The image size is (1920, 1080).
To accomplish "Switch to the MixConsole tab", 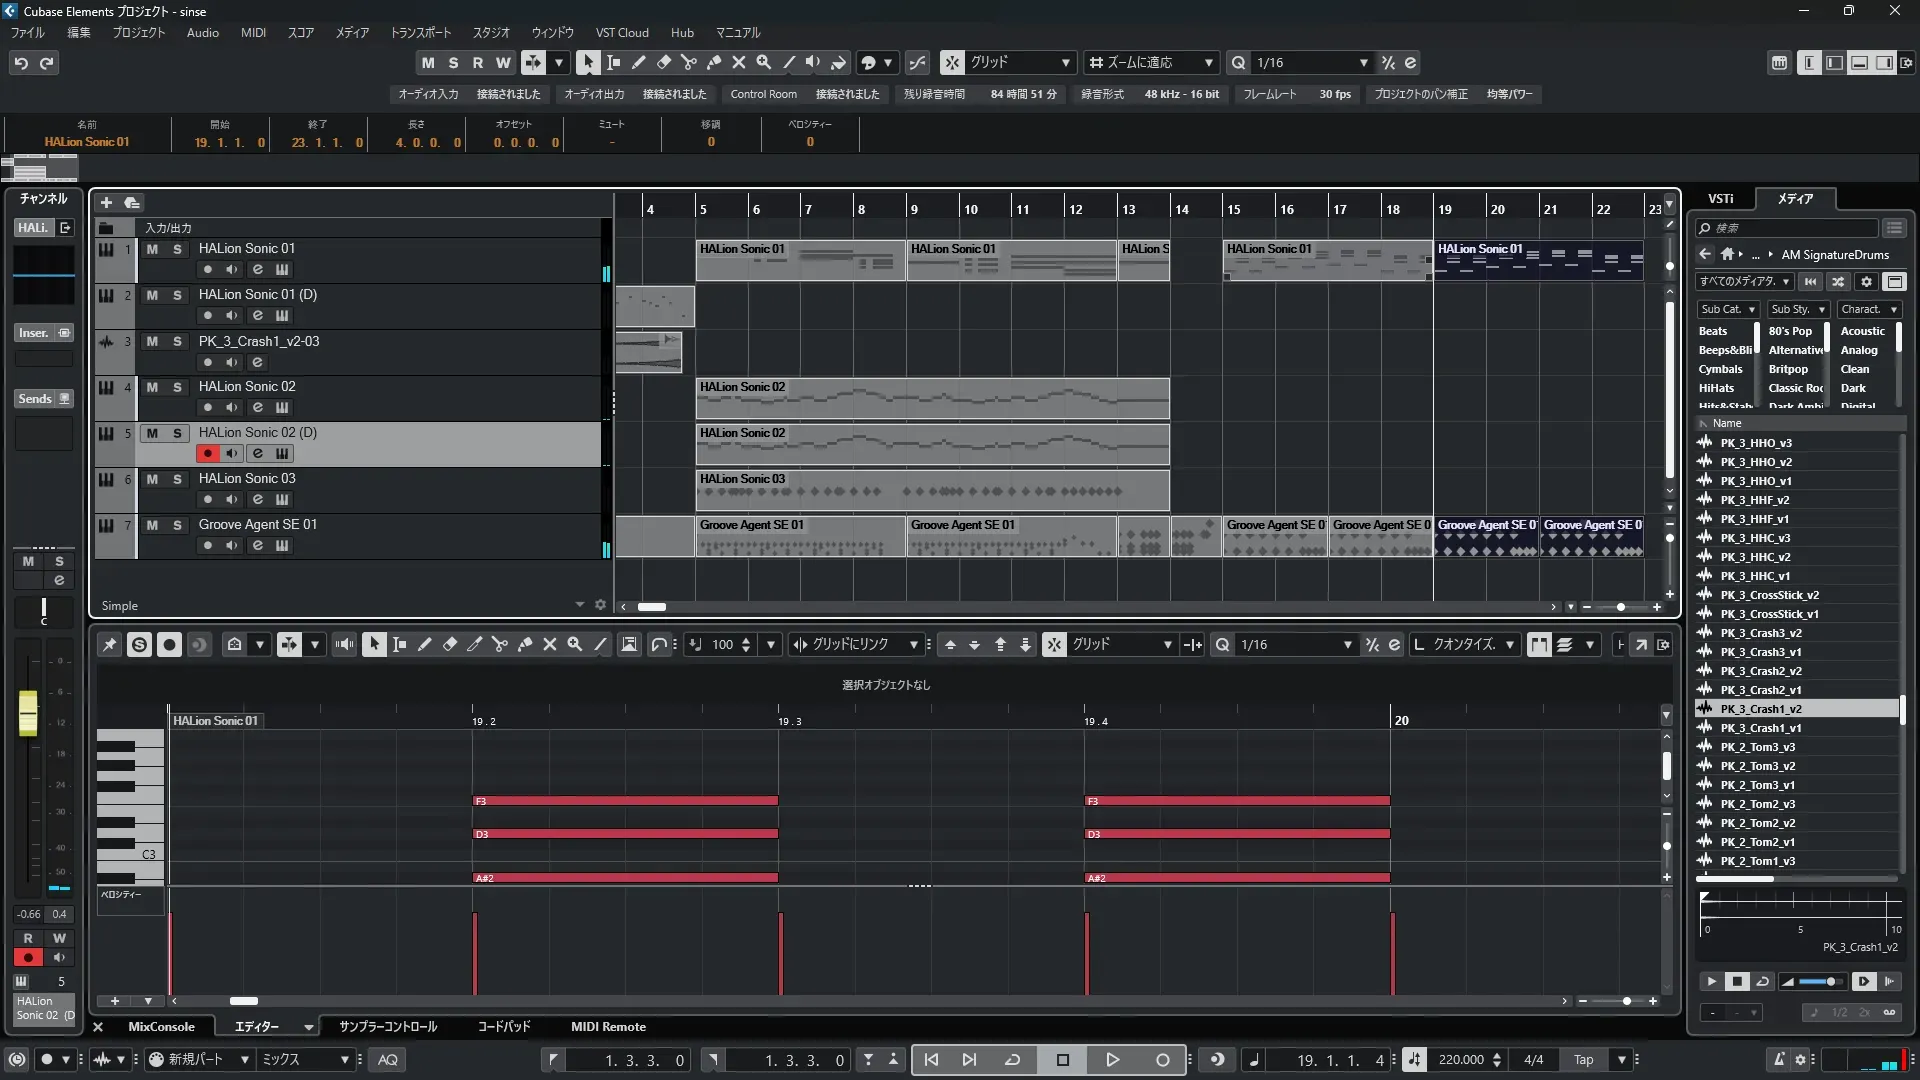I will pyautogui.click(x=161, y=1027).
